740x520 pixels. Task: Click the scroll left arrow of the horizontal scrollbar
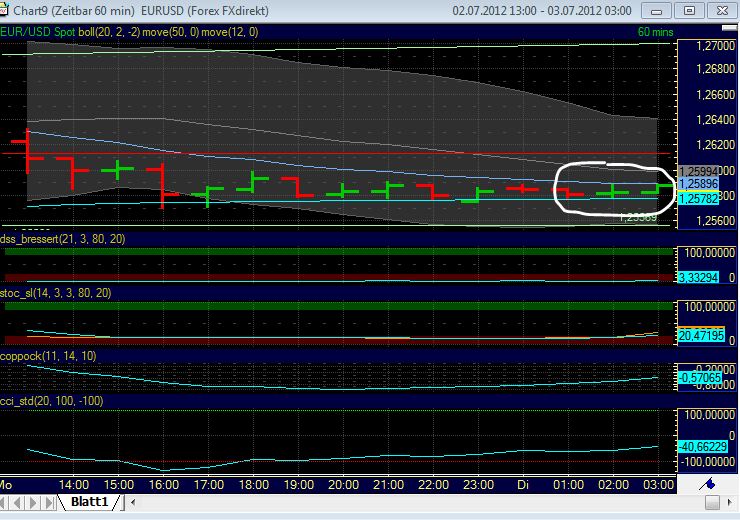coord(133,503)
